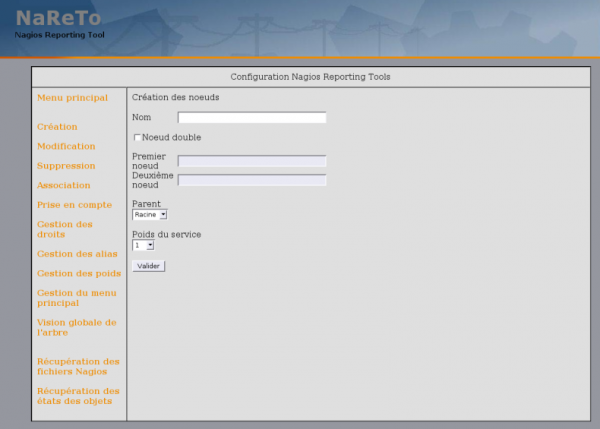This screenshot has width=600, height=429.
Task: Select the Association menu link
Action: coord(63,185)
